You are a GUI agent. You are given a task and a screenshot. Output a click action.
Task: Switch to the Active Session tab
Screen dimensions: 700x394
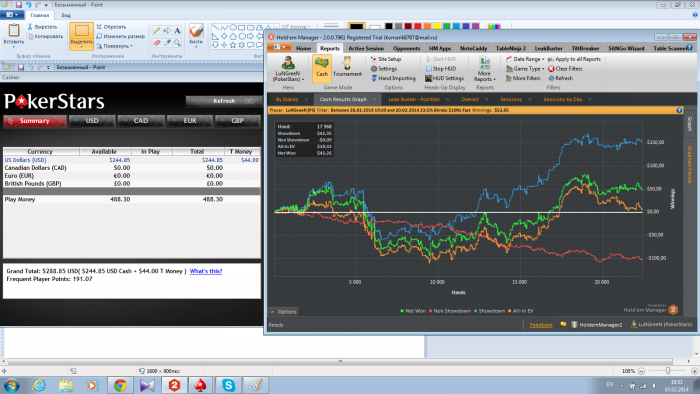click(366, 48)
